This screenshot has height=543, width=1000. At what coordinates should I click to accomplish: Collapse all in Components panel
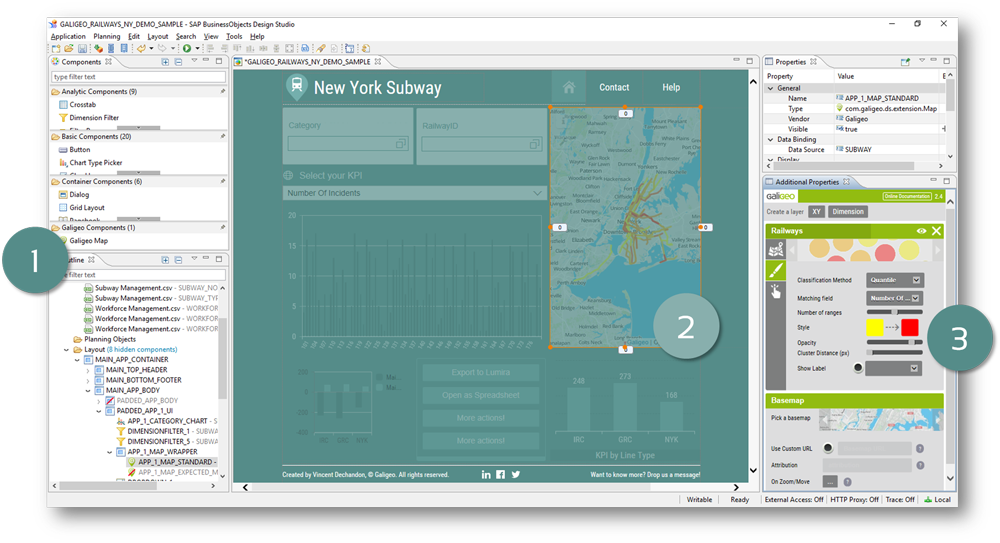(178, 62)
